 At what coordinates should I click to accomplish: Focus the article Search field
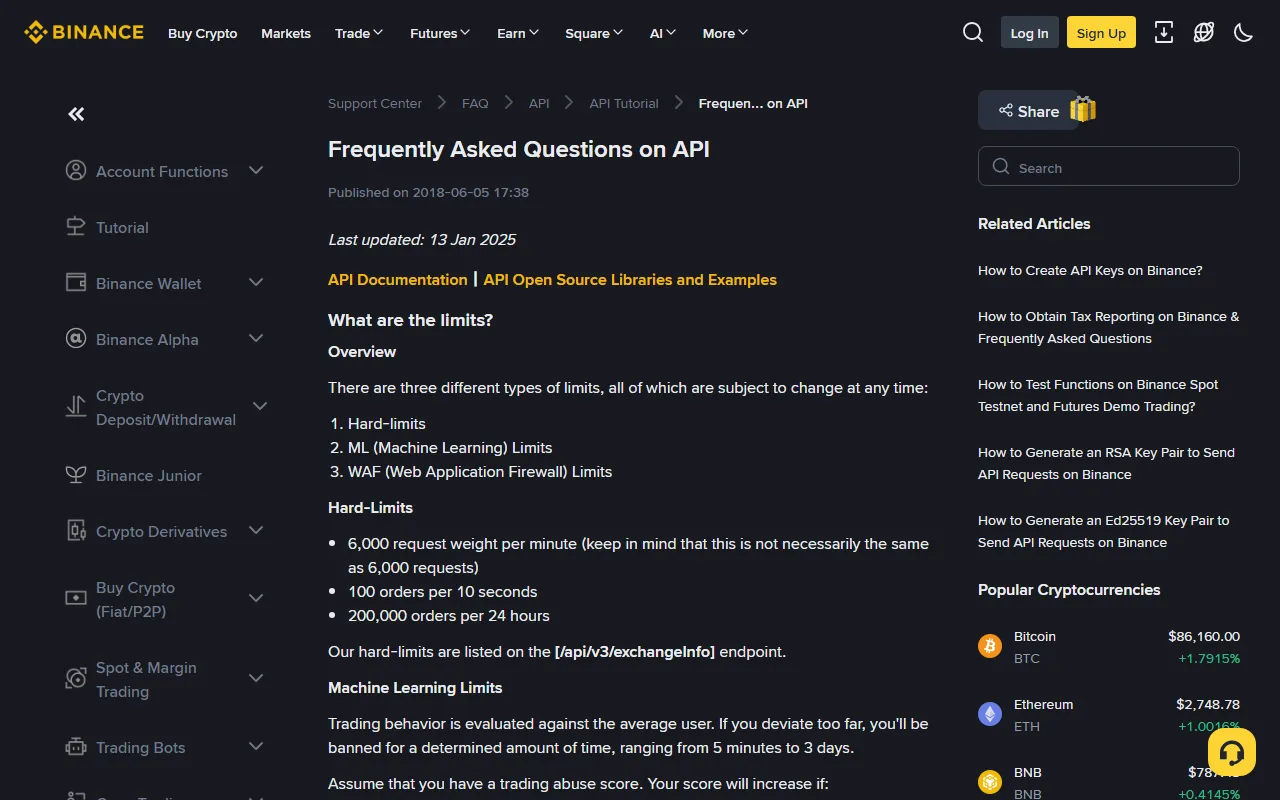[x=1109, y=167]
